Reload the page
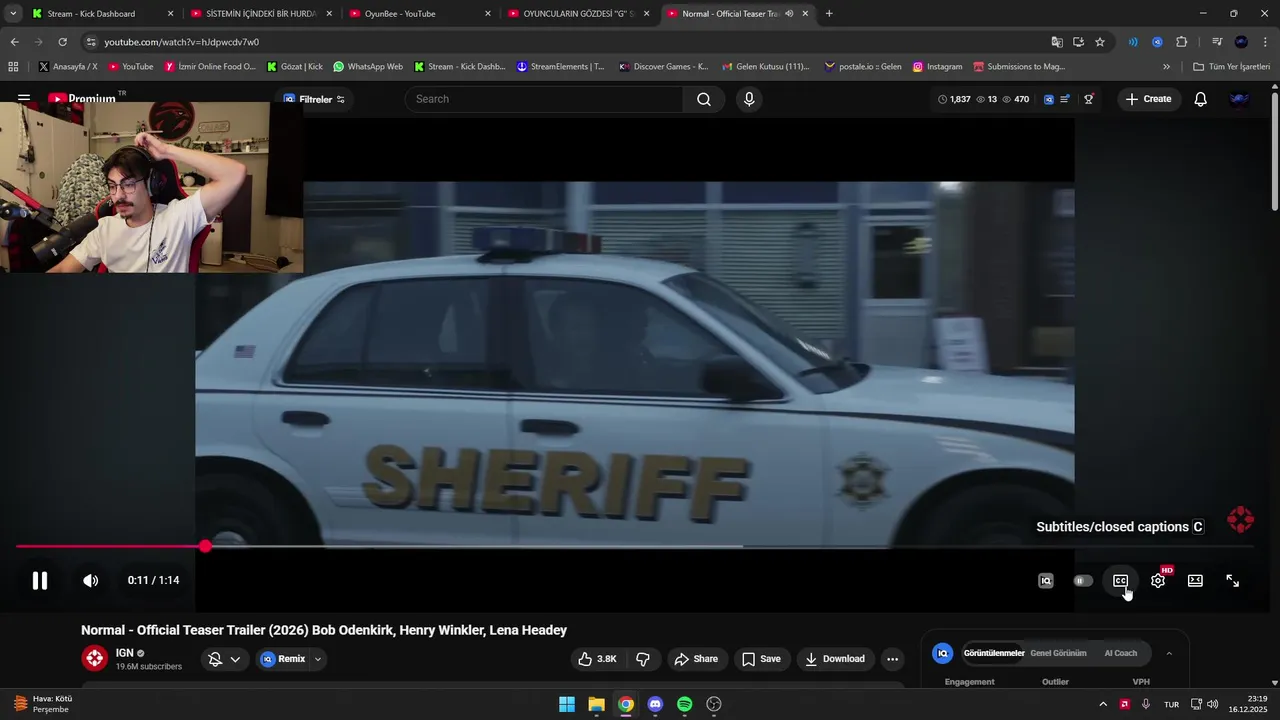The image size is (1280, 720). coord(62,42)
